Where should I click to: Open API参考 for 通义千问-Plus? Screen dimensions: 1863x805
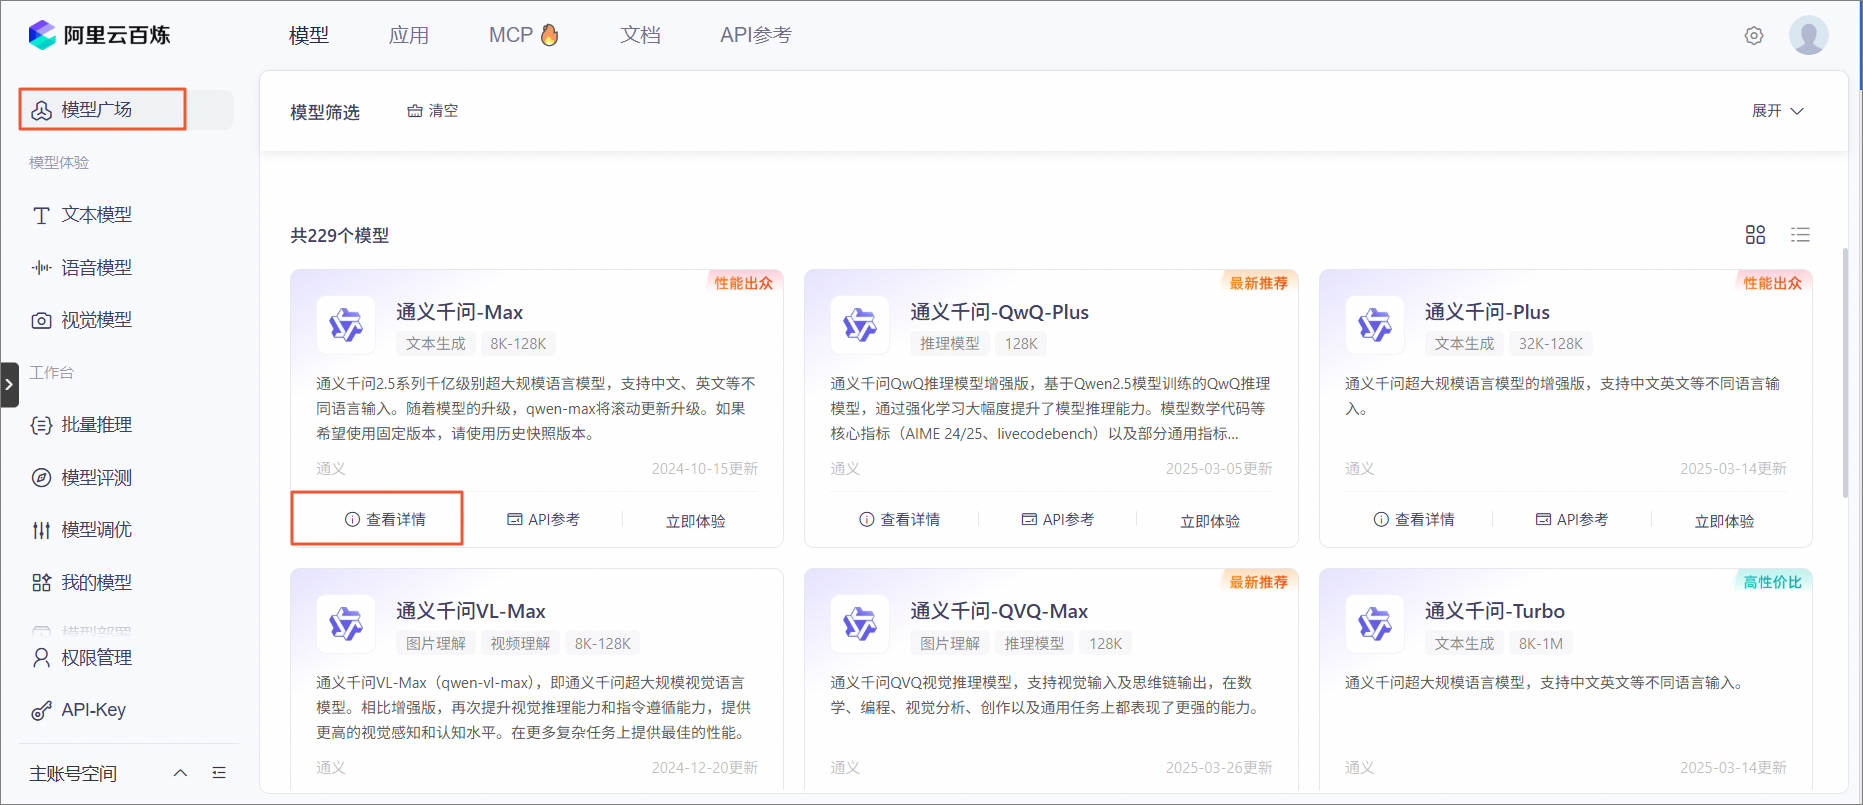(x=1572, y=520)
